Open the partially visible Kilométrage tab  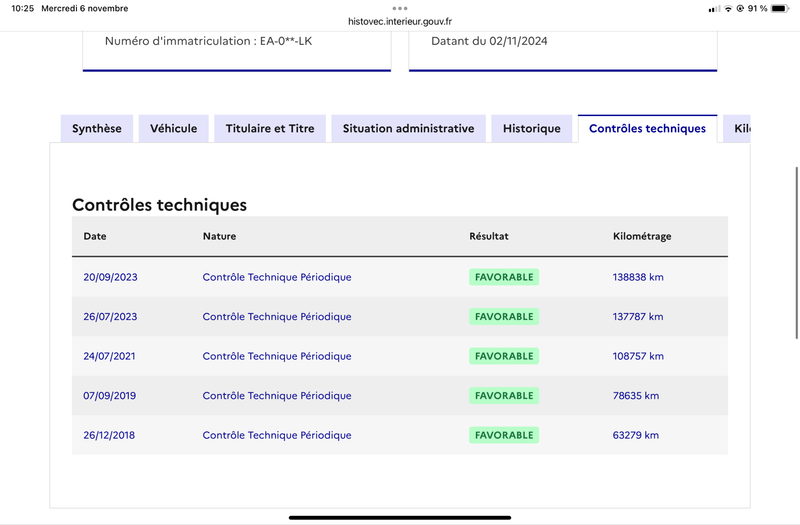(x=737, y=129)
